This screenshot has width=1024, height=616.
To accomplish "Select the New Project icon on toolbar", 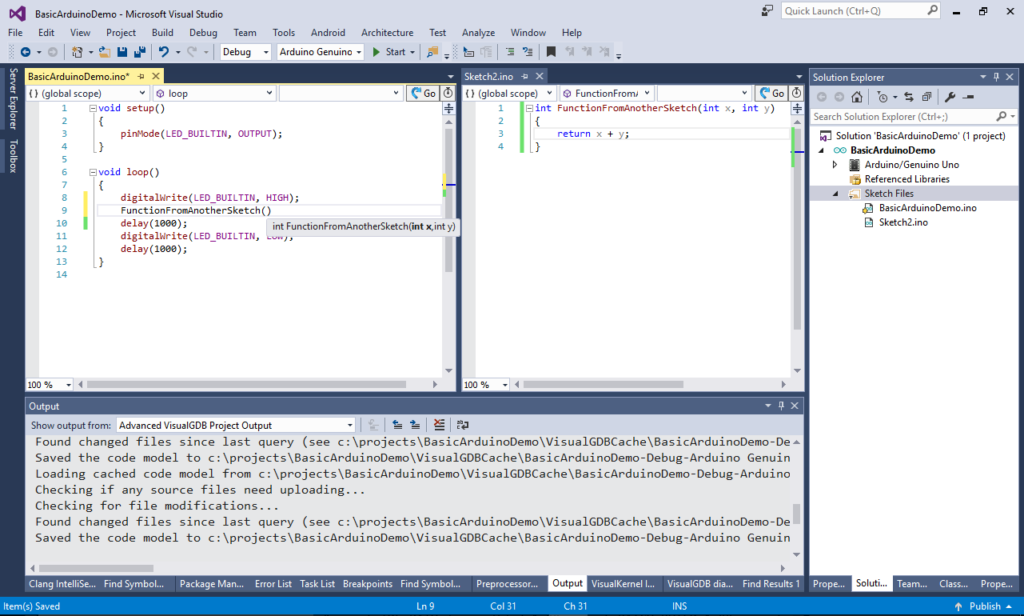I will tap(77, 51).
